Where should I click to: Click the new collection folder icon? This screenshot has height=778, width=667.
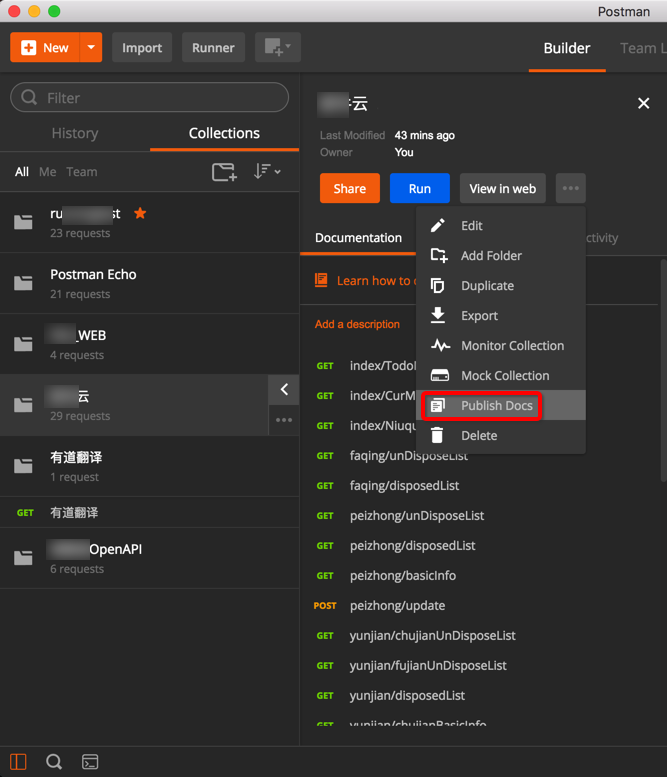[224, 172]
